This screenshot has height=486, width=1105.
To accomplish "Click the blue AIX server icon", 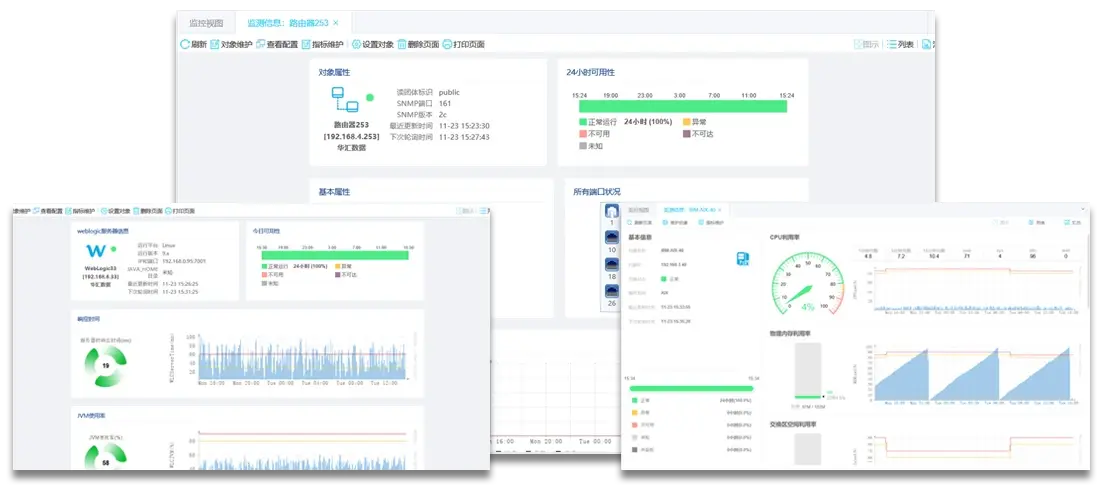I will pyautogui.click(x=742, y=258).
